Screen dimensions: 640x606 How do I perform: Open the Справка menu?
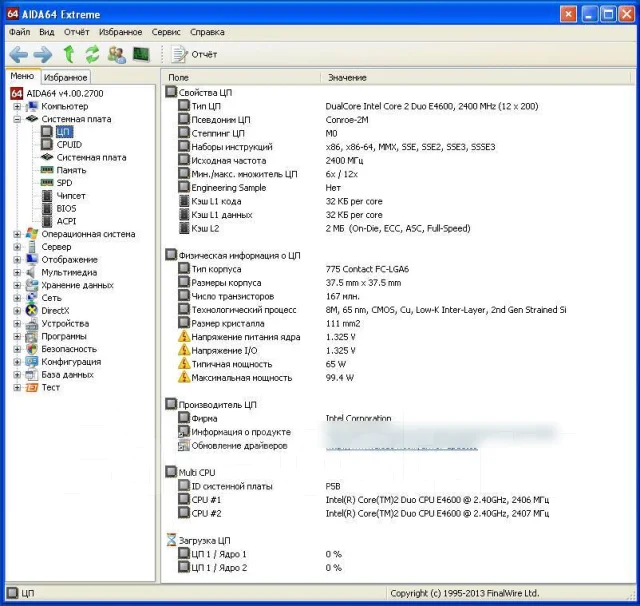click(x=207, y=32)
